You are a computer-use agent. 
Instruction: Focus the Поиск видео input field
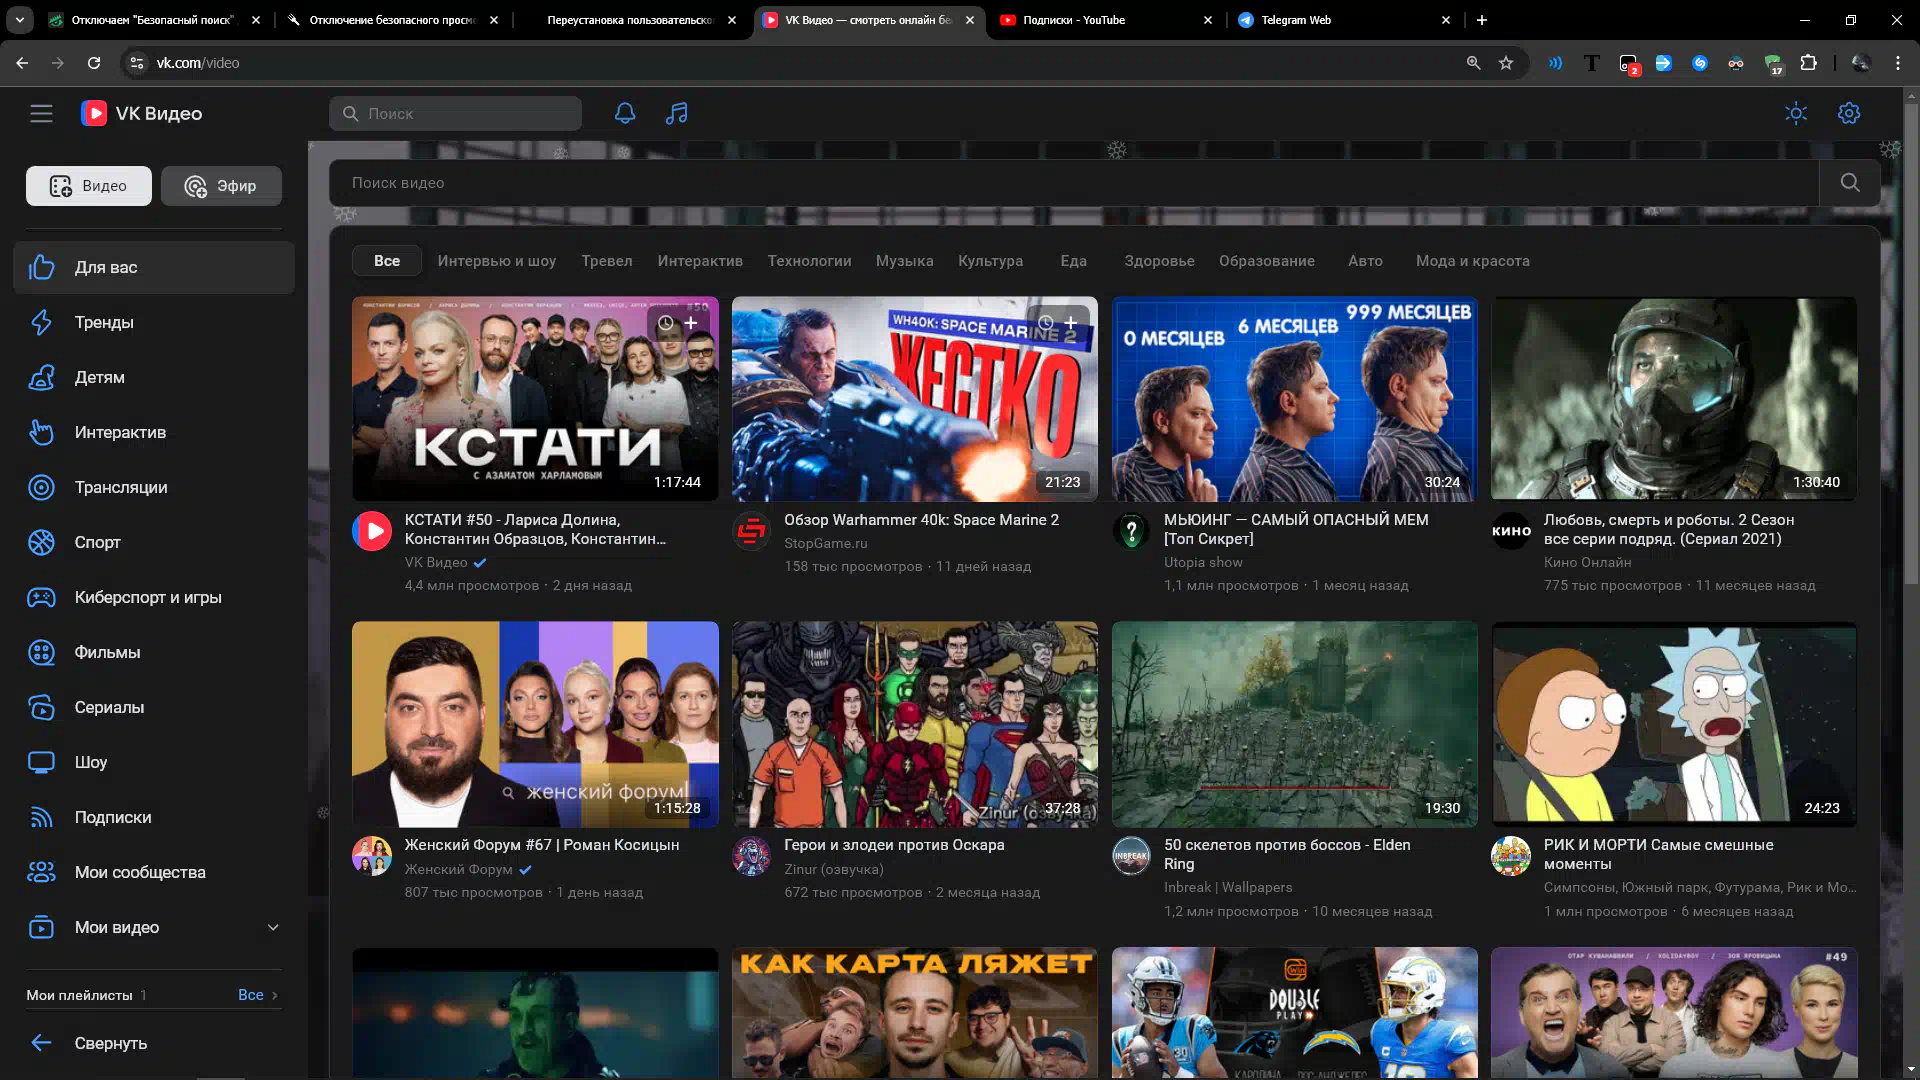pyautogui.click(x=1074, y=183)
